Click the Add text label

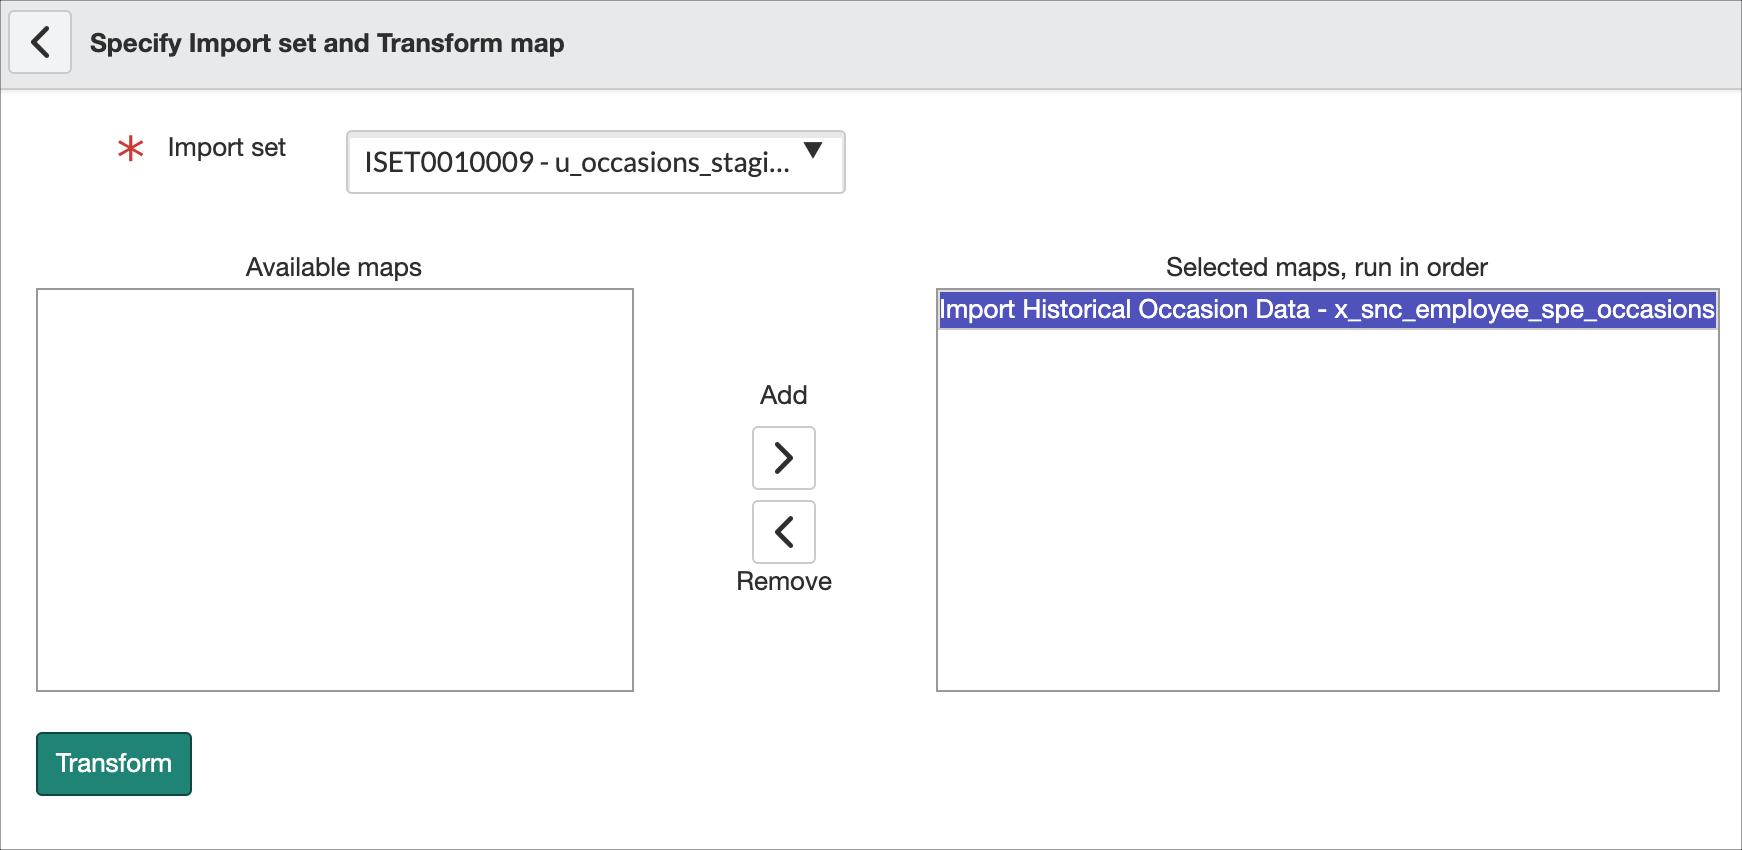pos(783,395)
